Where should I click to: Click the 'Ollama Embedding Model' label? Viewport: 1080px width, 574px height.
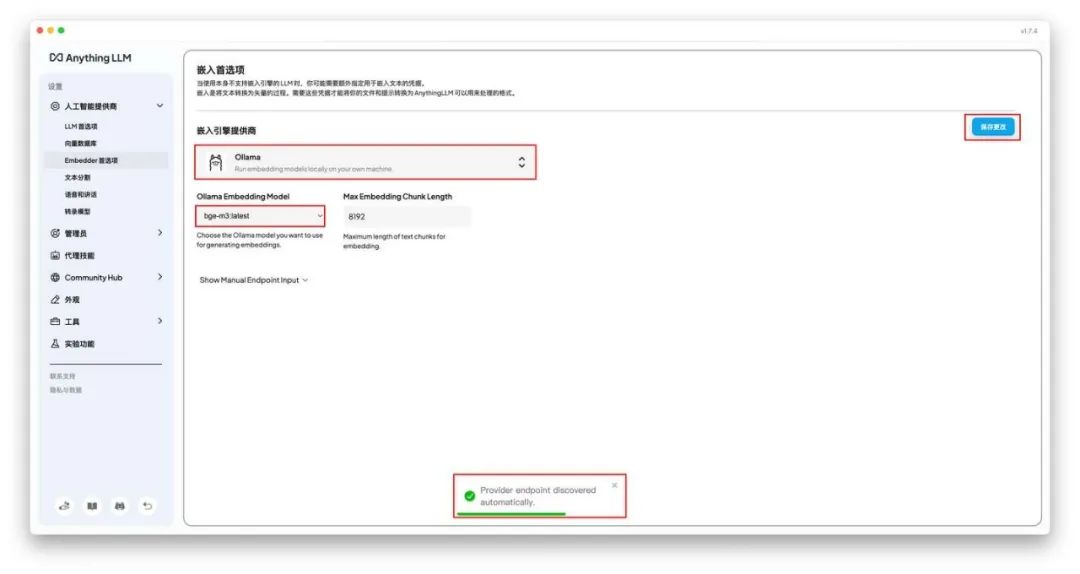(243, 196)
